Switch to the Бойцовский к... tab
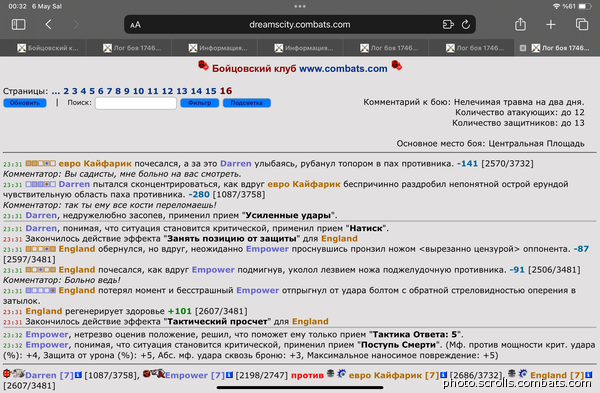This screenshot has height=393, width=600. [x=47, y=48]
